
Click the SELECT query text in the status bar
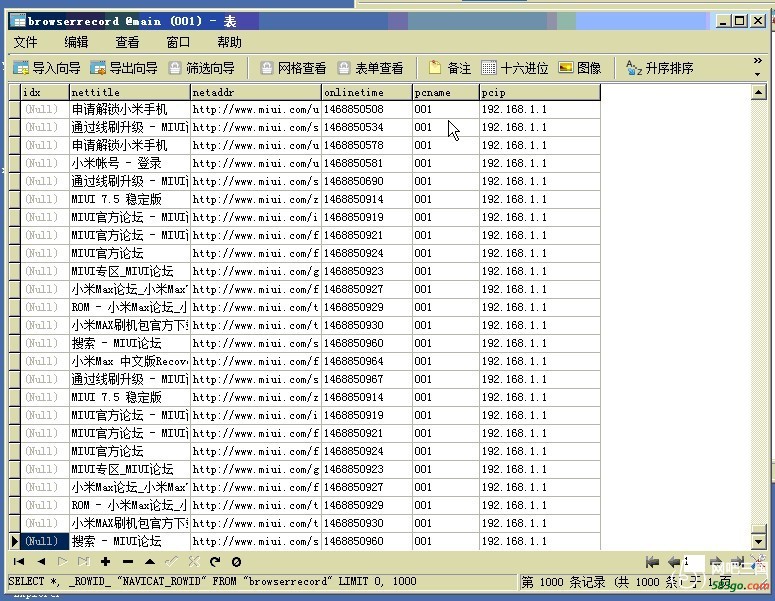pos(213,581)
